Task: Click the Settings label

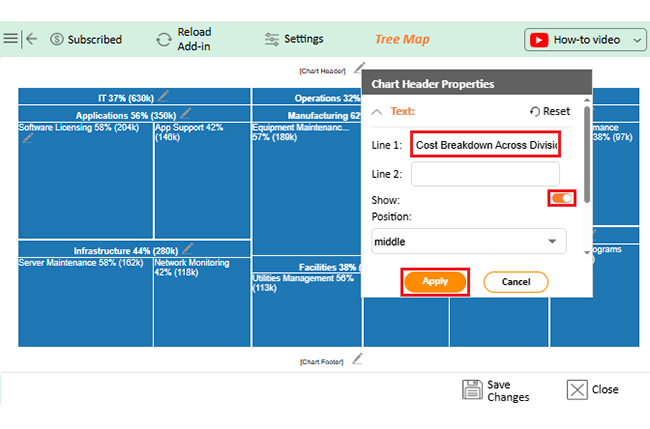Action: (x=303, y=39)
